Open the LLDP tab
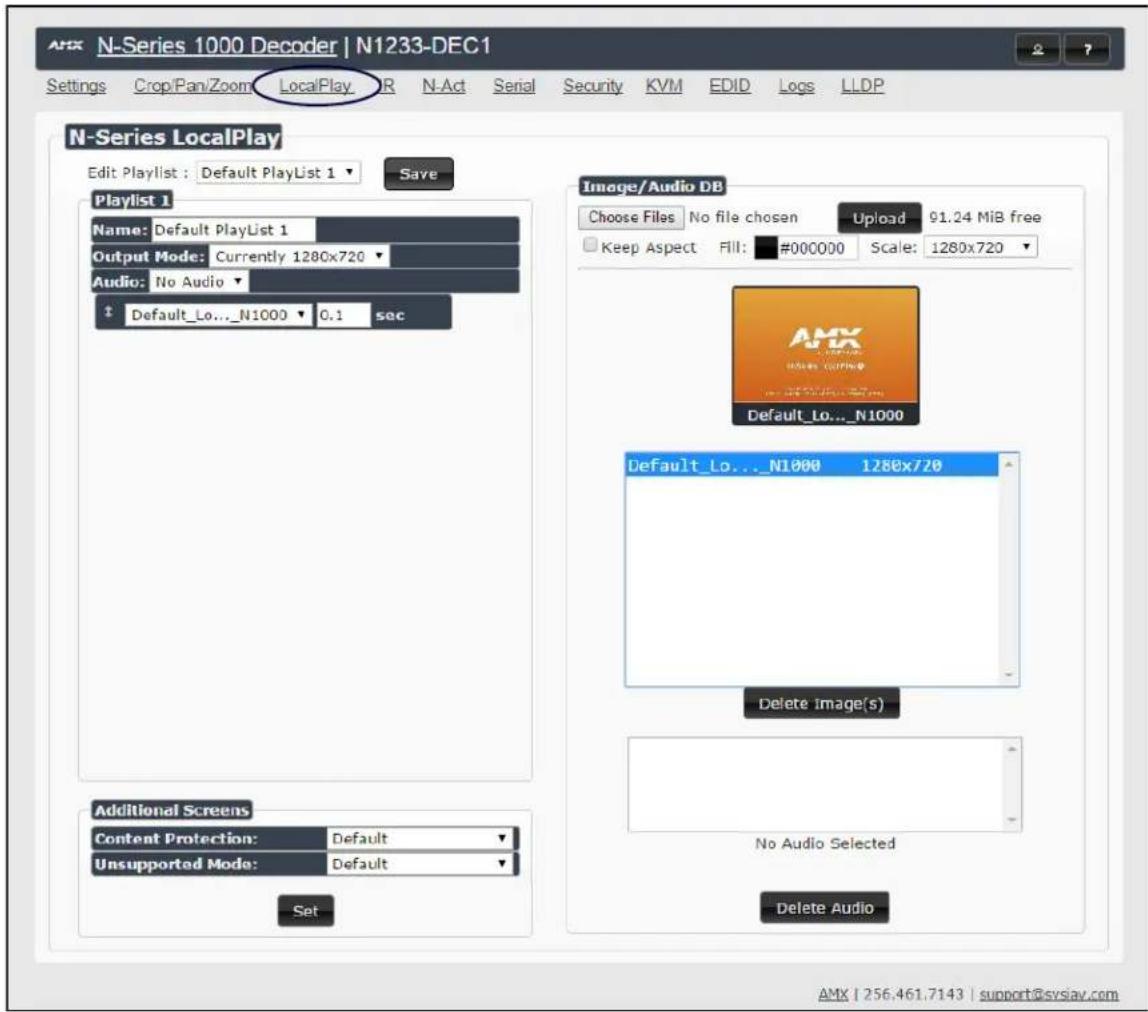This screenshot has width=1148, height=1012. 862,86
